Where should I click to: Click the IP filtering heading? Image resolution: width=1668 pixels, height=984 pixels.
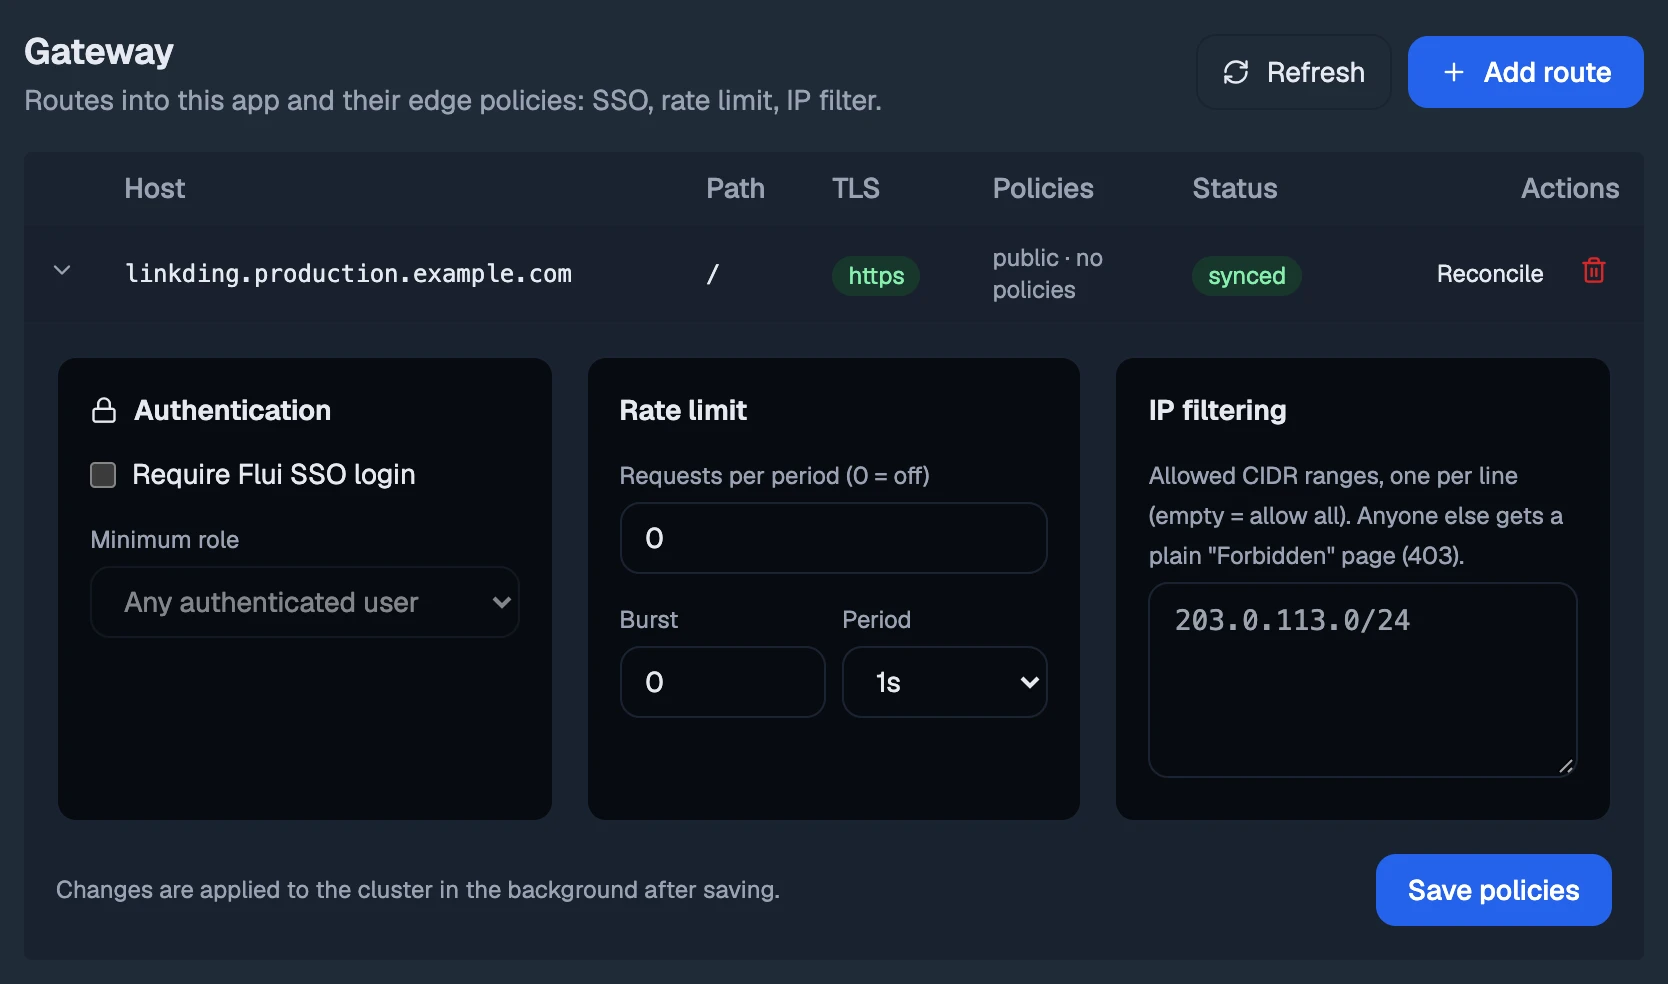(1217, 411)
